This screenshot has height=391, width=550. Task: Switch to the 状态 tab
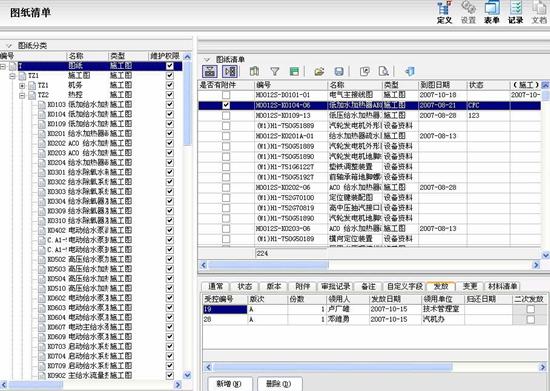(244, 286)
